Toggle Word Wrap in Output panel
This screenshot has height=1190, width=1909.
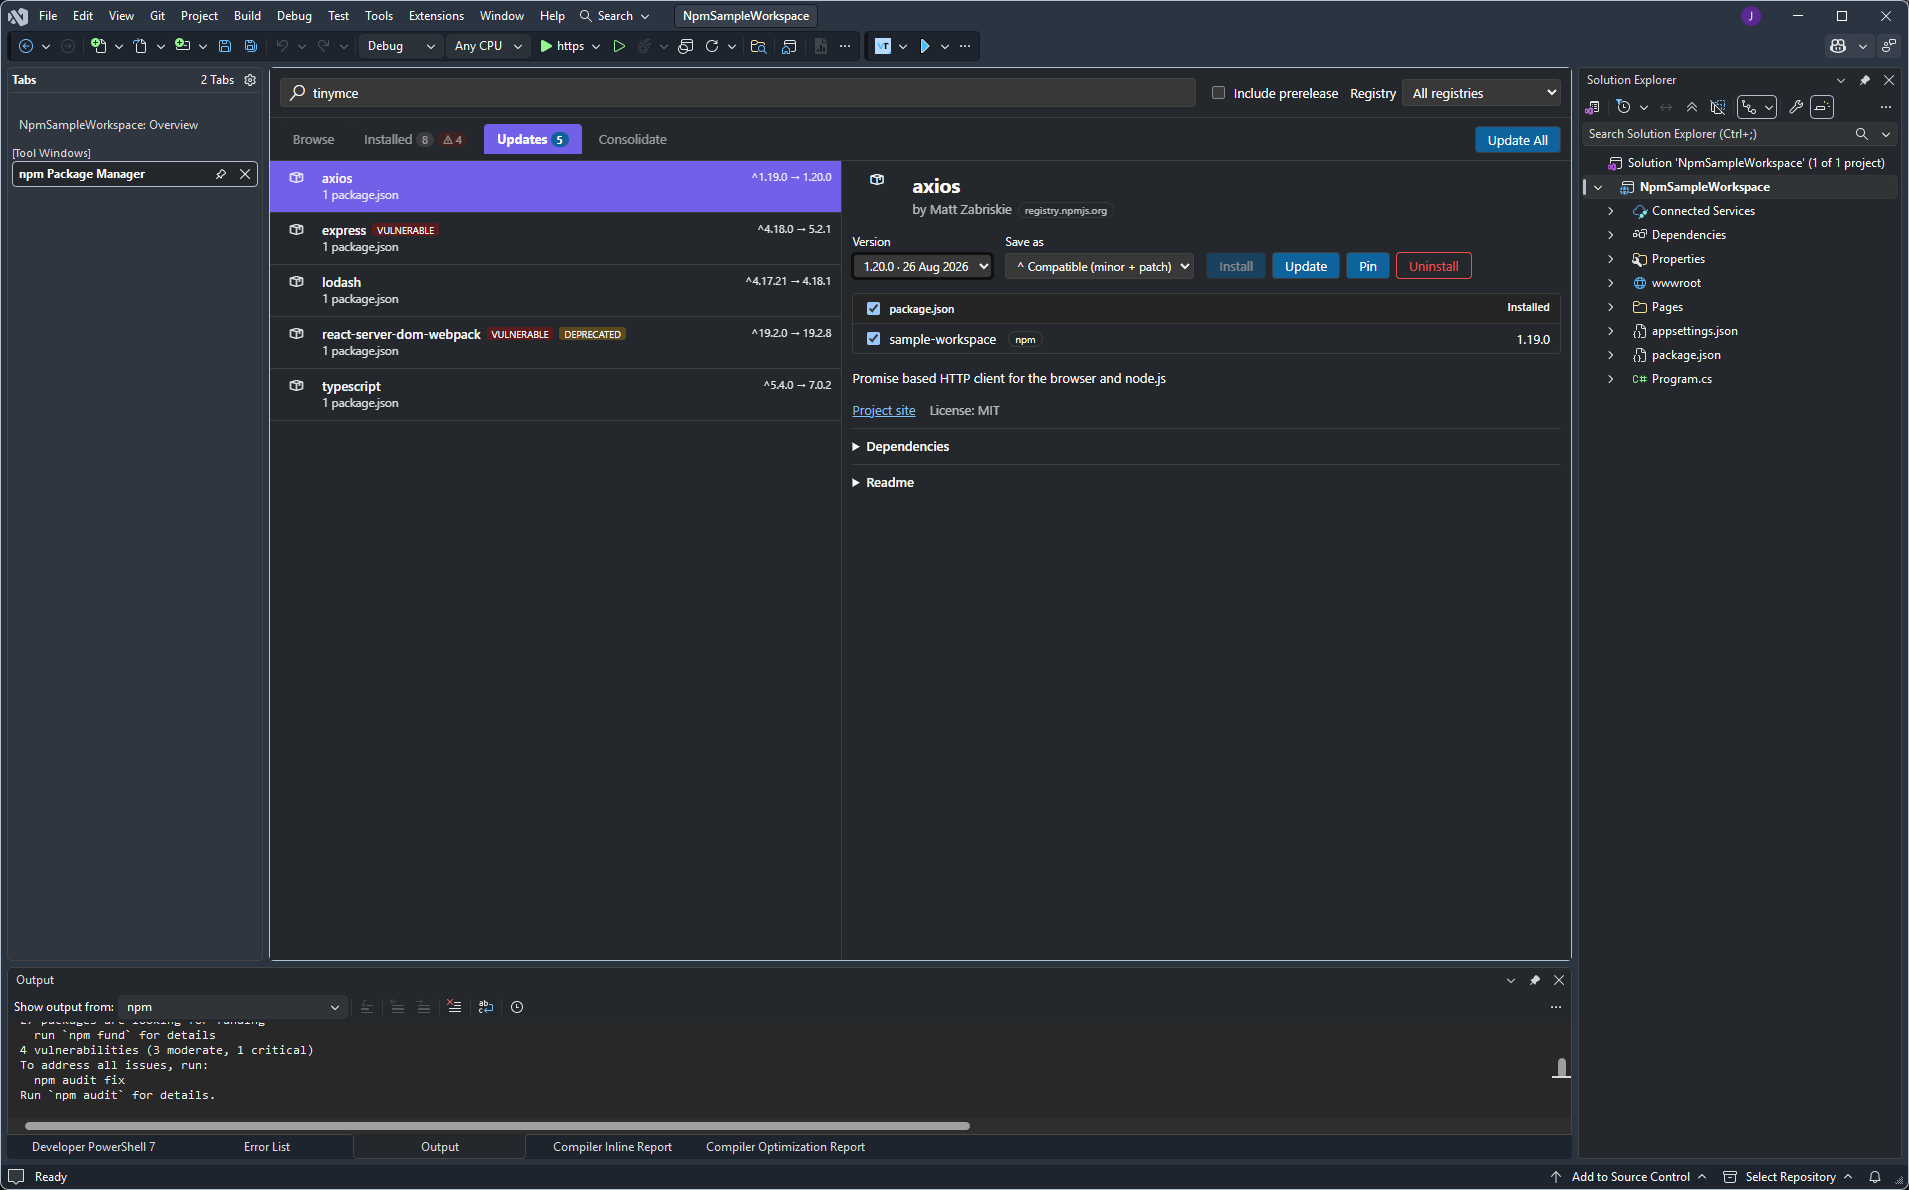(x=486, y=1007)
